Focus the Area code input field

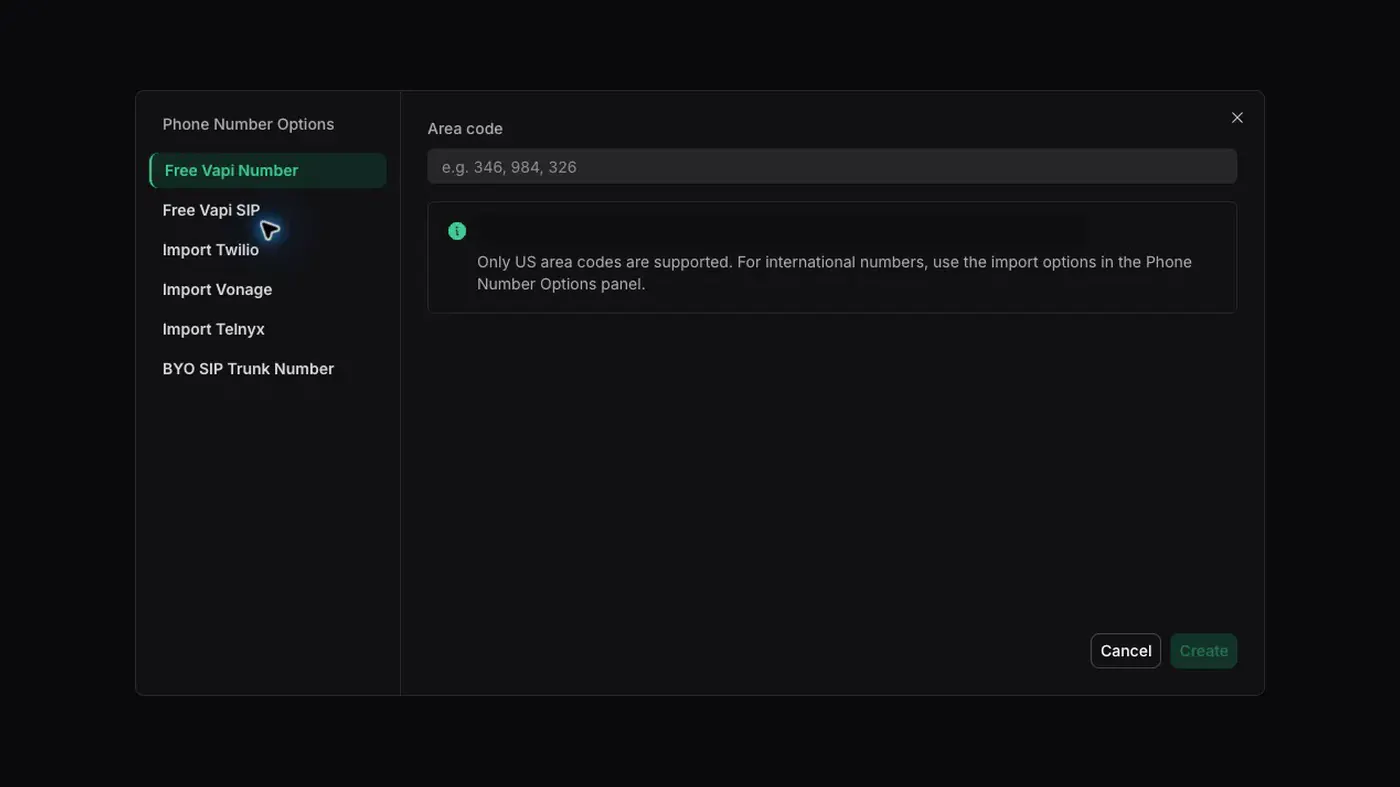(x=832, y=167)
